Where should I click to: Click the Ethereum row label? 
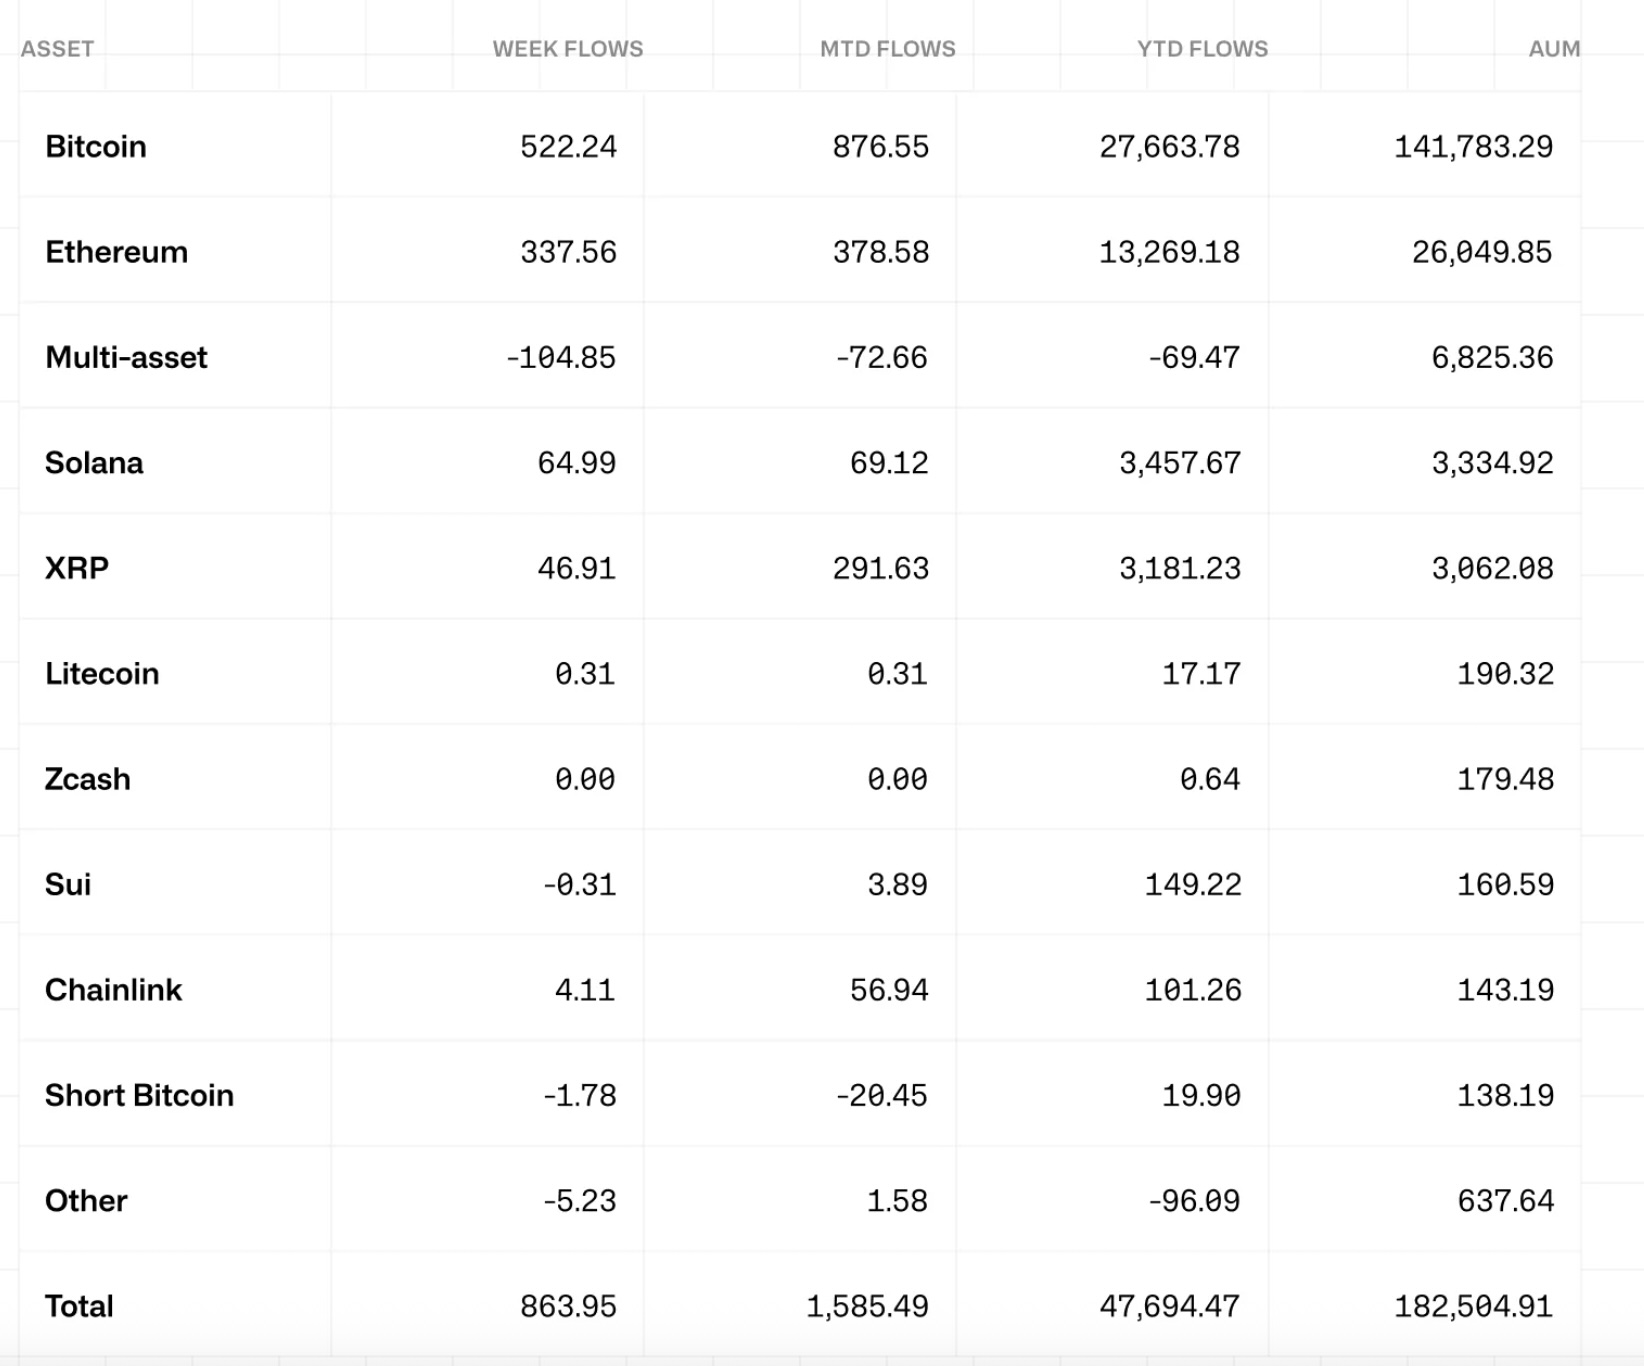click(116, 252)
